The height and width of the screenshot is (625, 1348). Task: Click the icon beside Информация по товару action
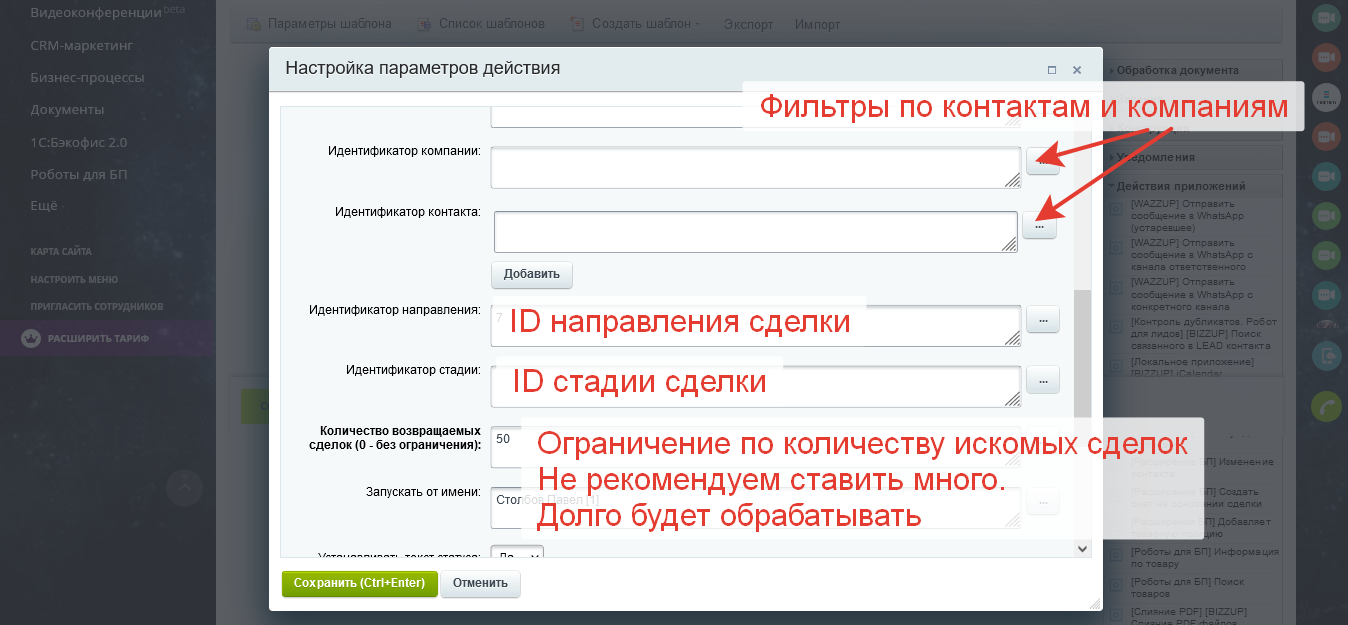(x=1117, y=557)
